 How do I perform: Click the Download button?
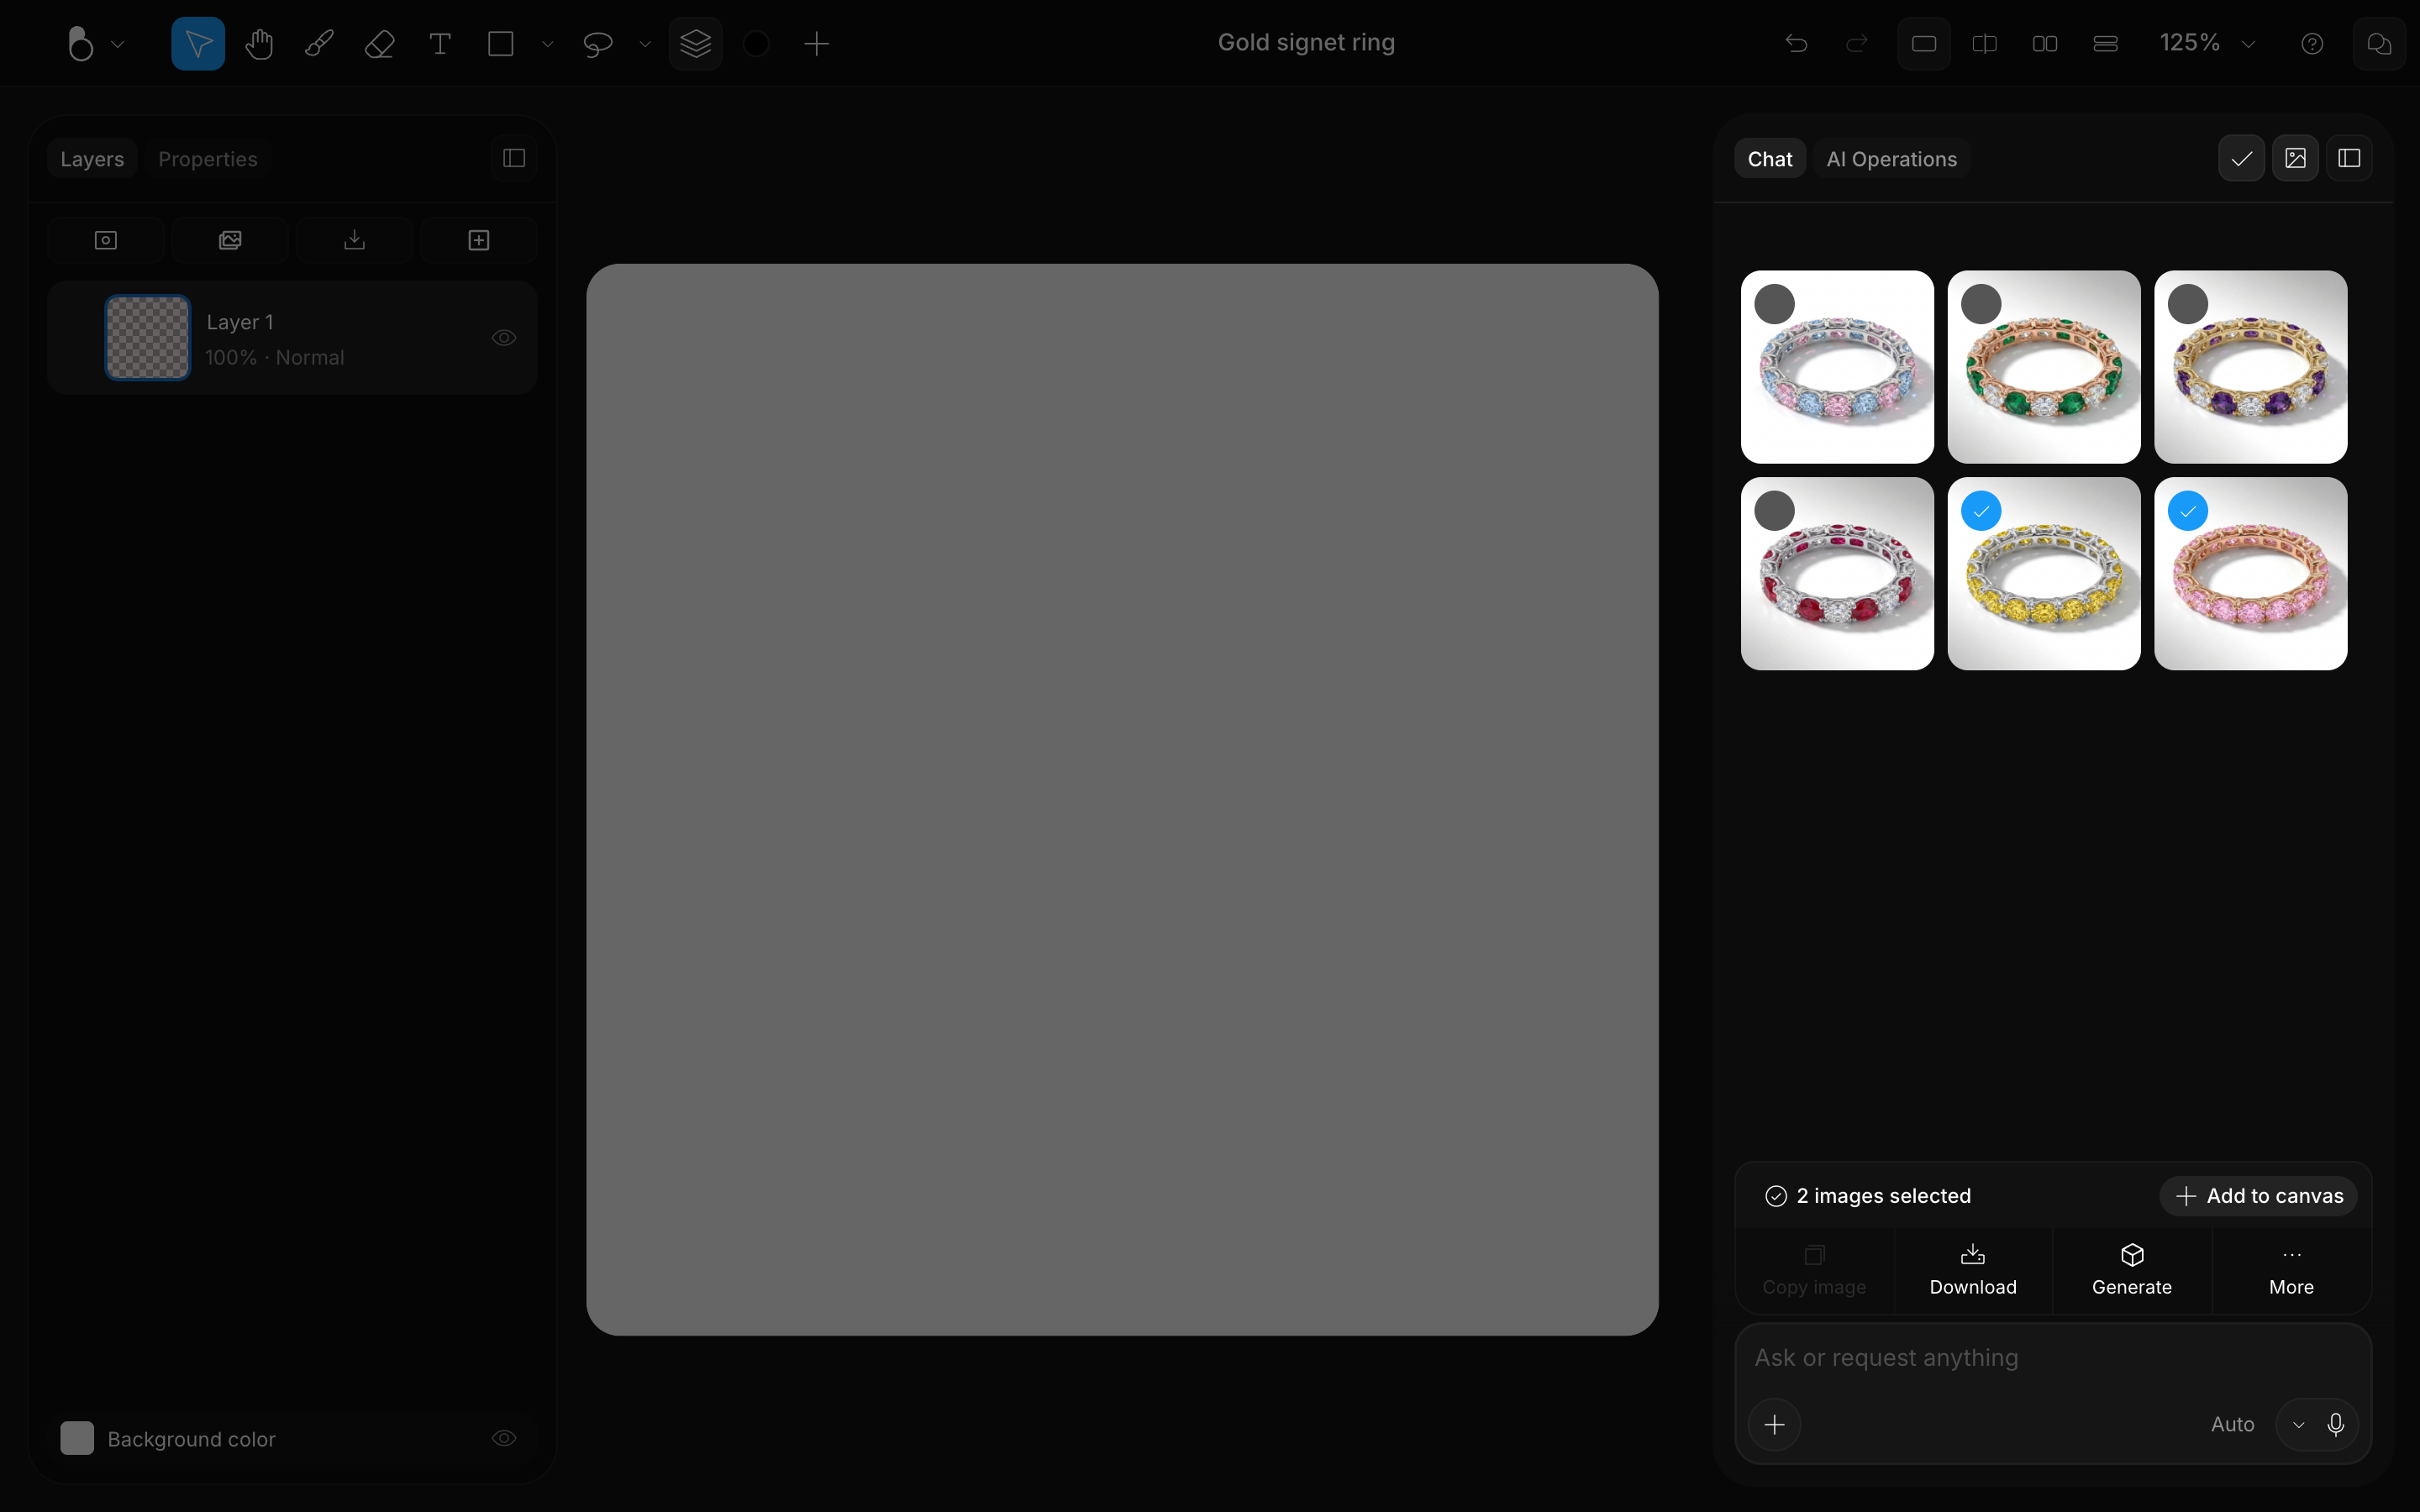coord(1973,1270)
